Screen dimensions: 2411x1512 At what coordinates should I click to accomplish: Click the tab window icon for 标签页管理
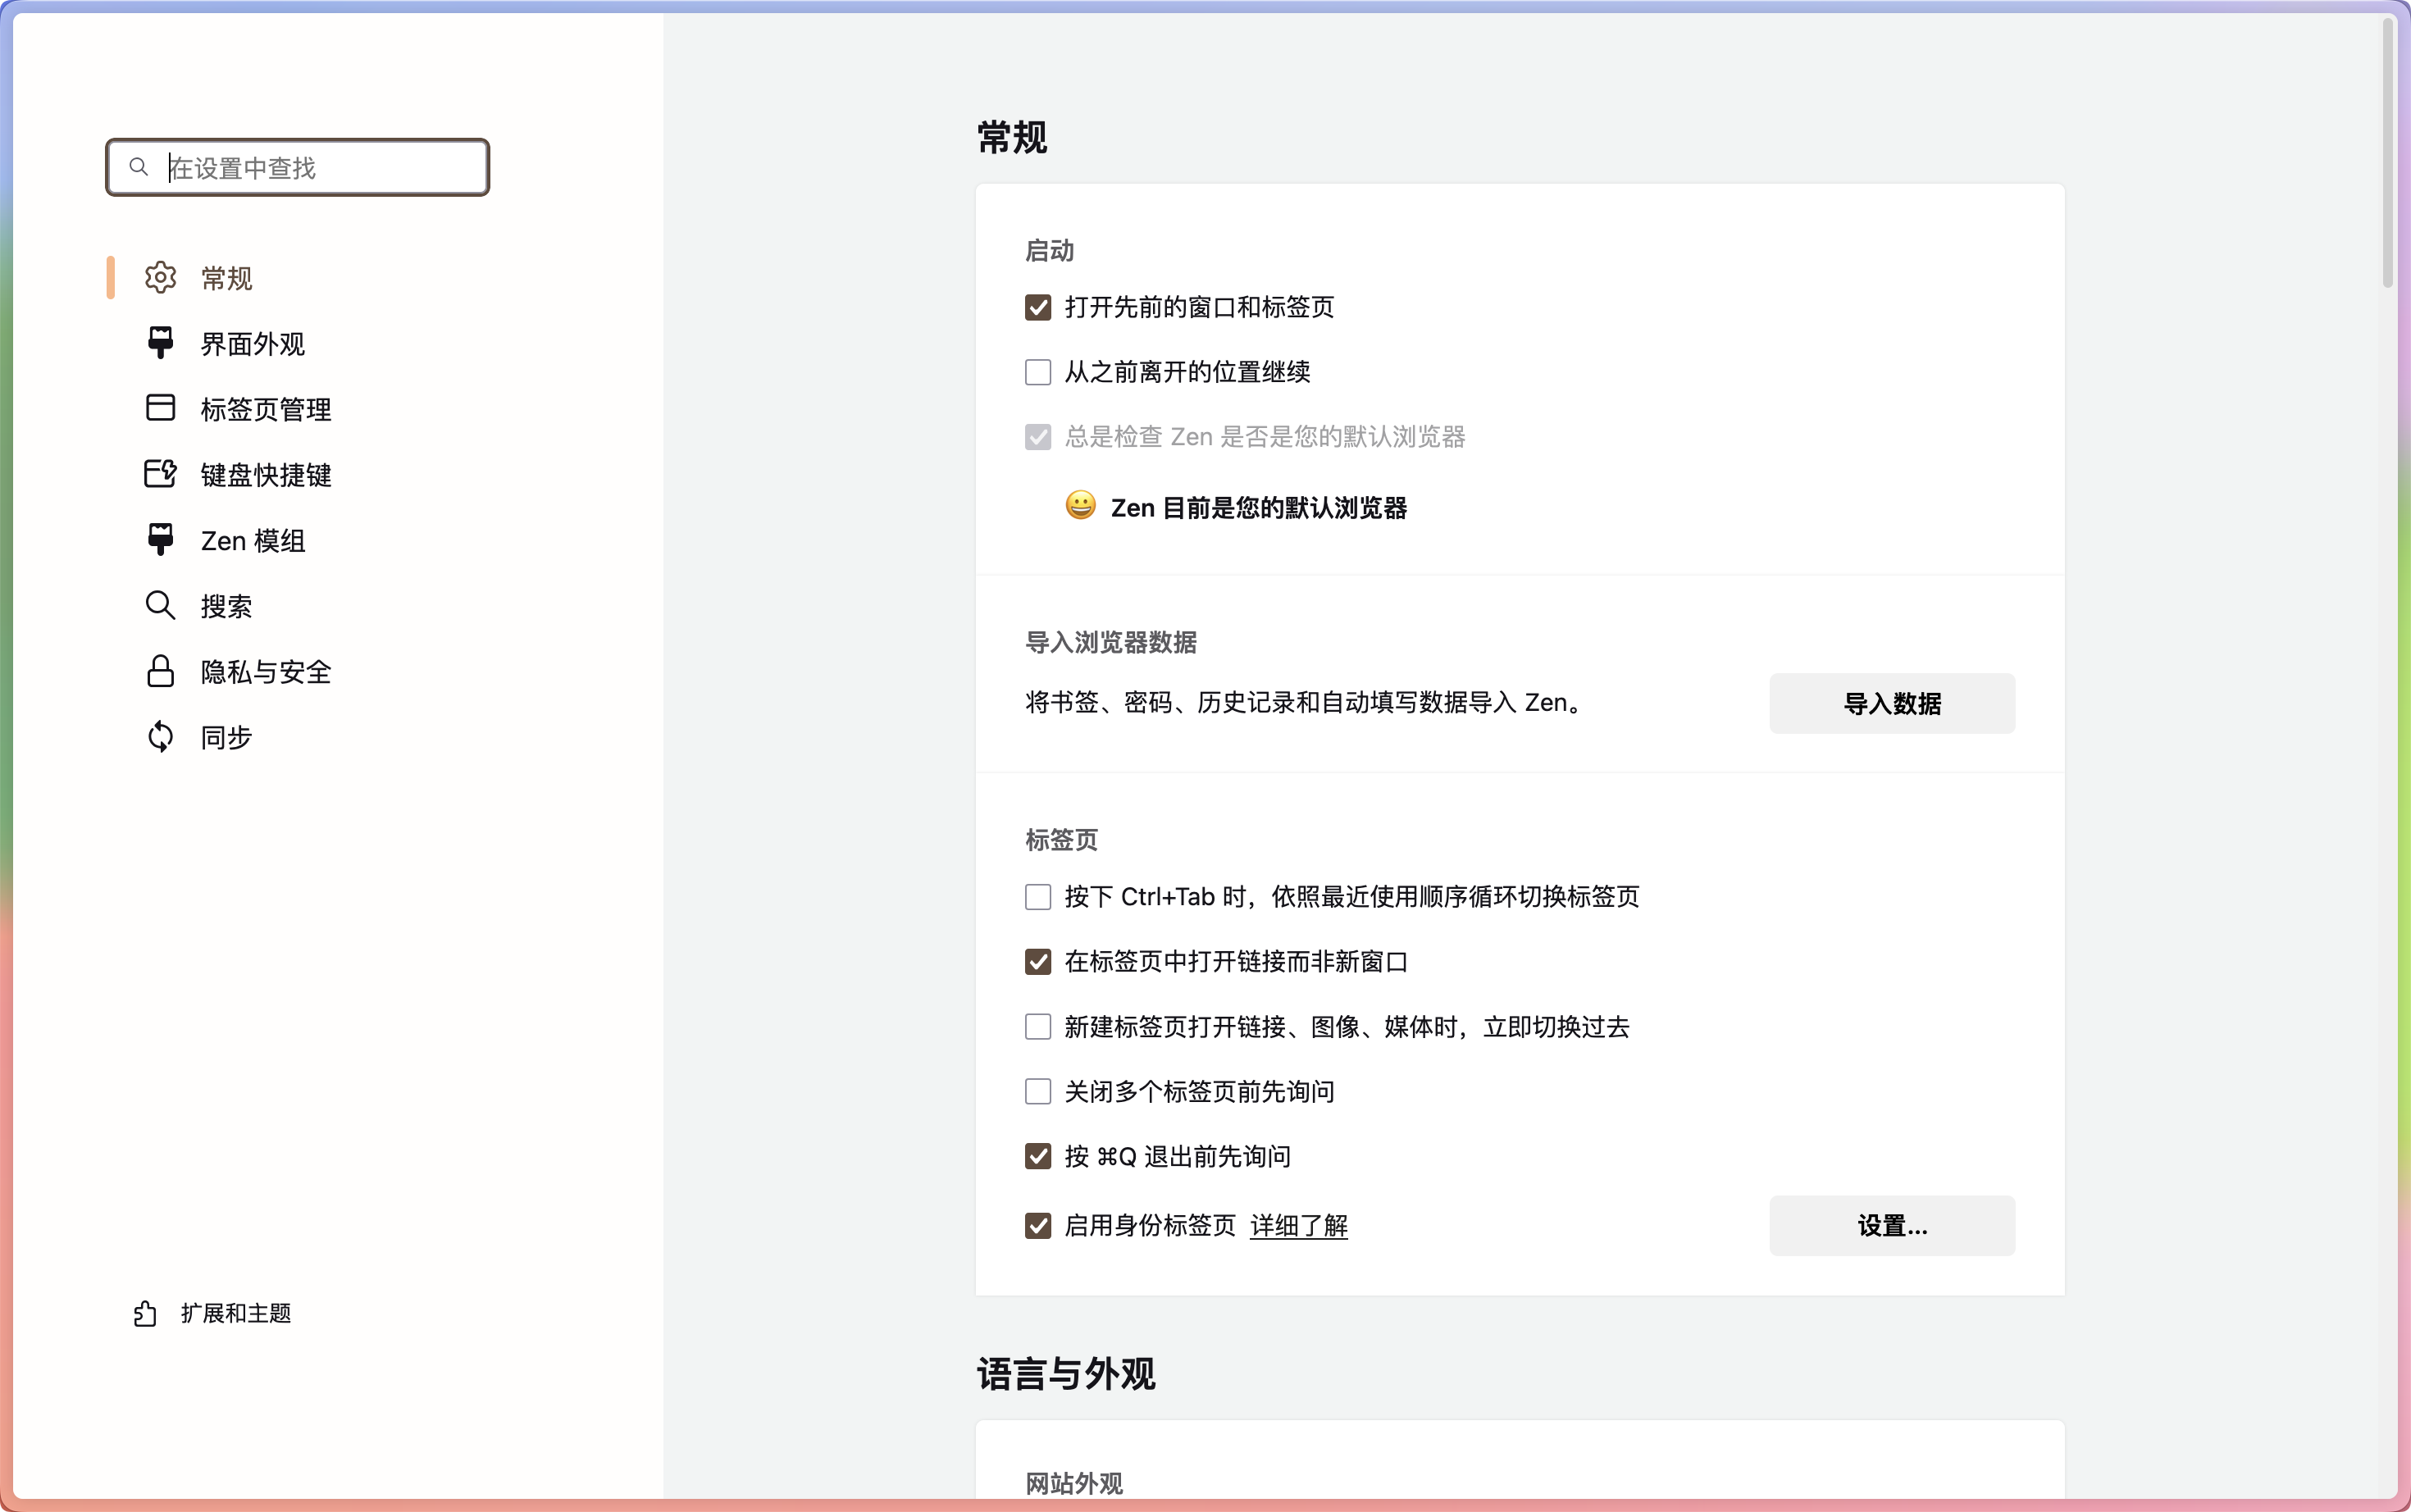click(160, 408)
